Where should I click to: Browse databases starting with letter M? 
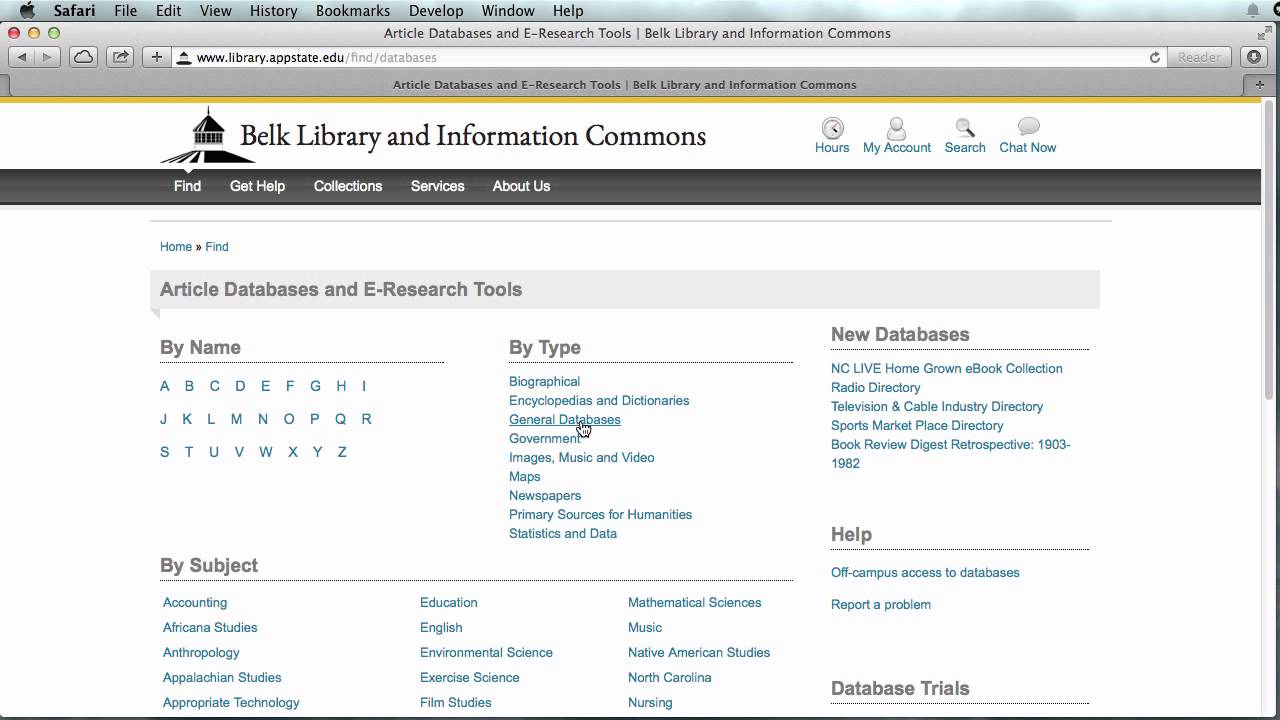click(236, 419)
